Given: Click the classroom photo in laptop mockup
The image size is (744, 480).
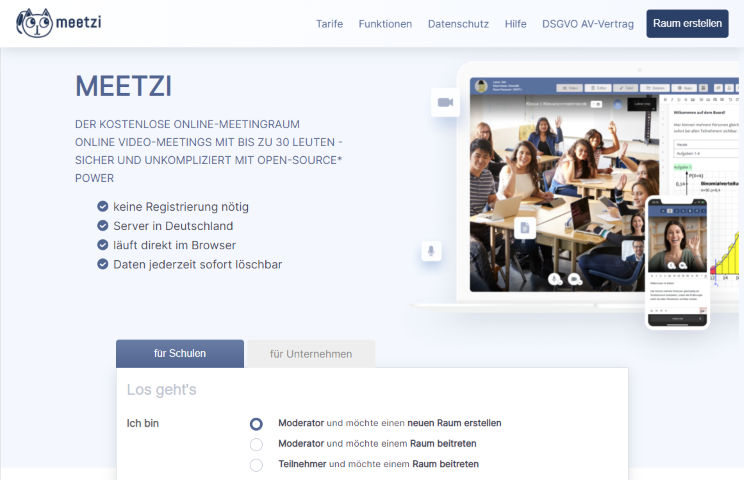Looking at the screenshot, I should [x=564, y=193].
